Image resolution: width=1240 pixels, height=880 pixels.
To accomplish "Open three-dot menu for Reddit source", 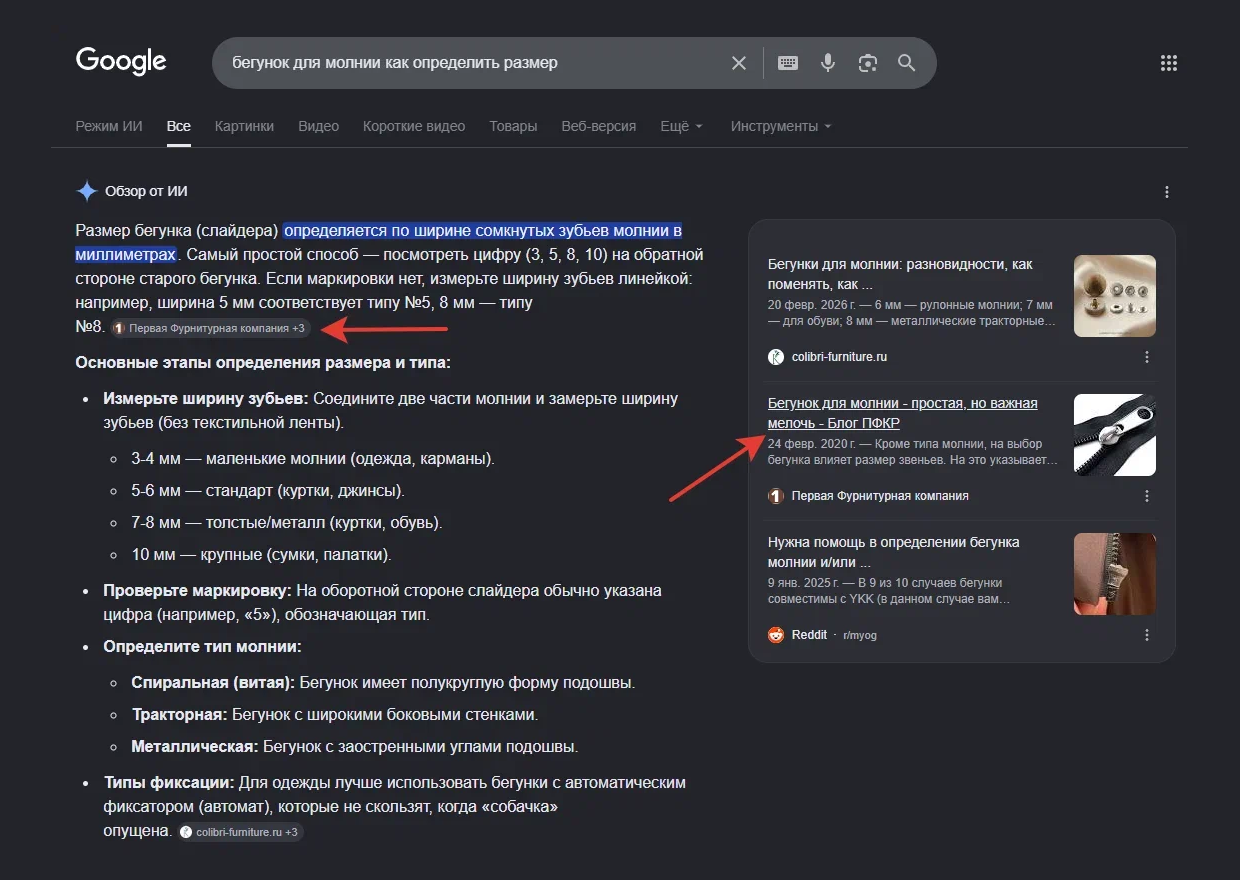I will coord(1147,635).
